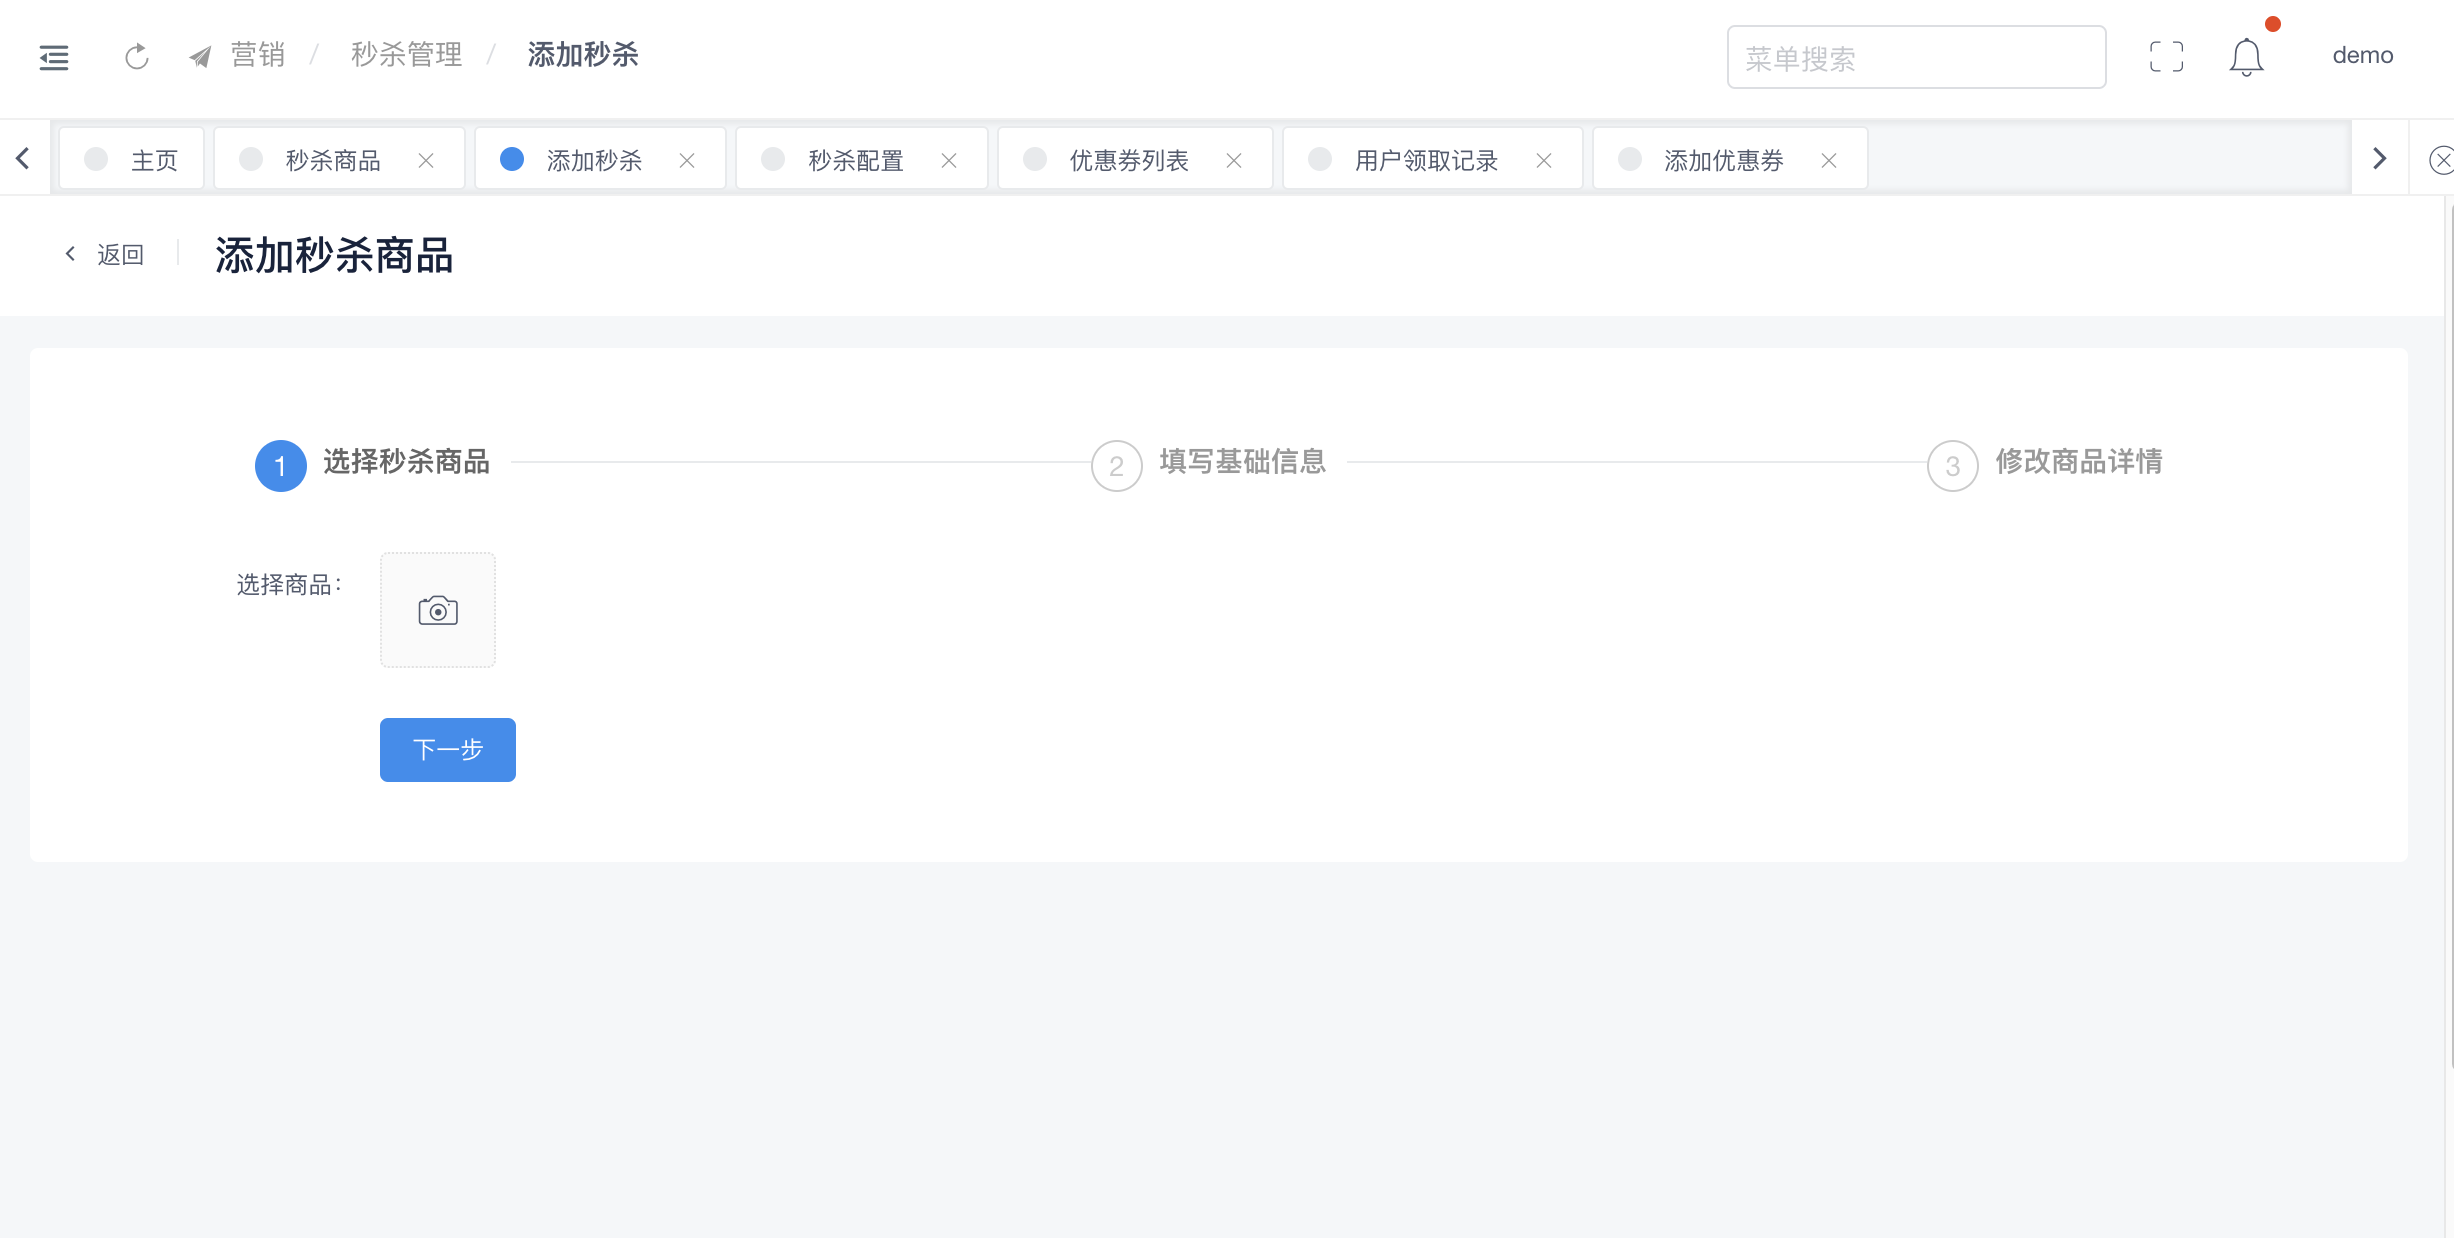
Task: Click the 下一步 button
Action: [x=448, y=750]
